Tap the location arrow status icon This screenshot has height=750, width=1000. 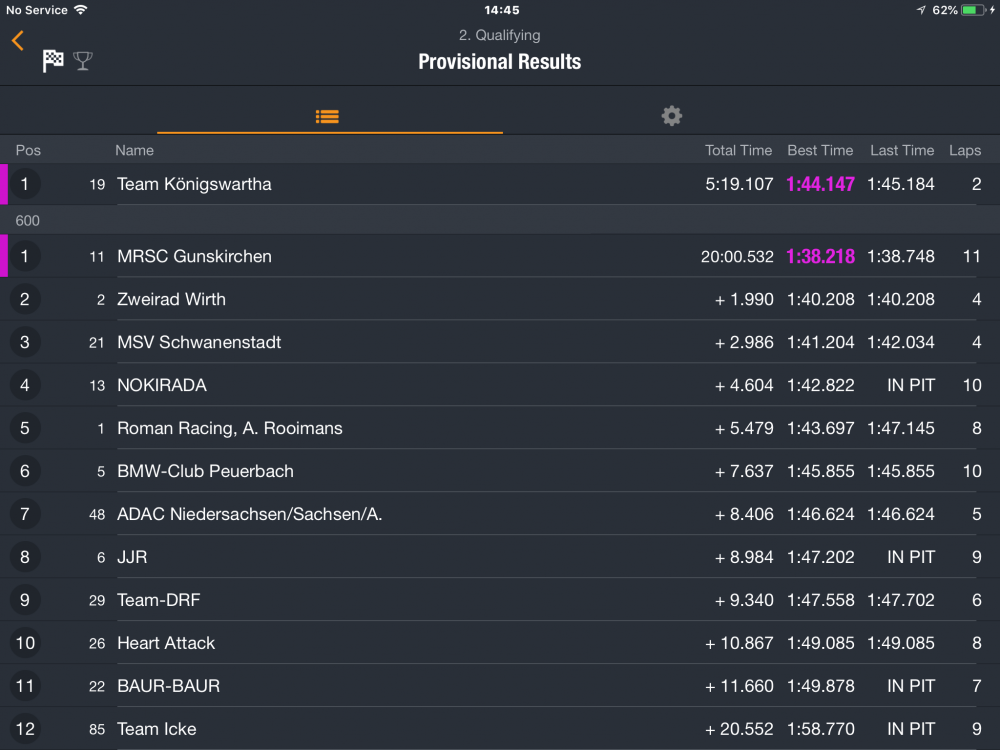coord(921,10)
